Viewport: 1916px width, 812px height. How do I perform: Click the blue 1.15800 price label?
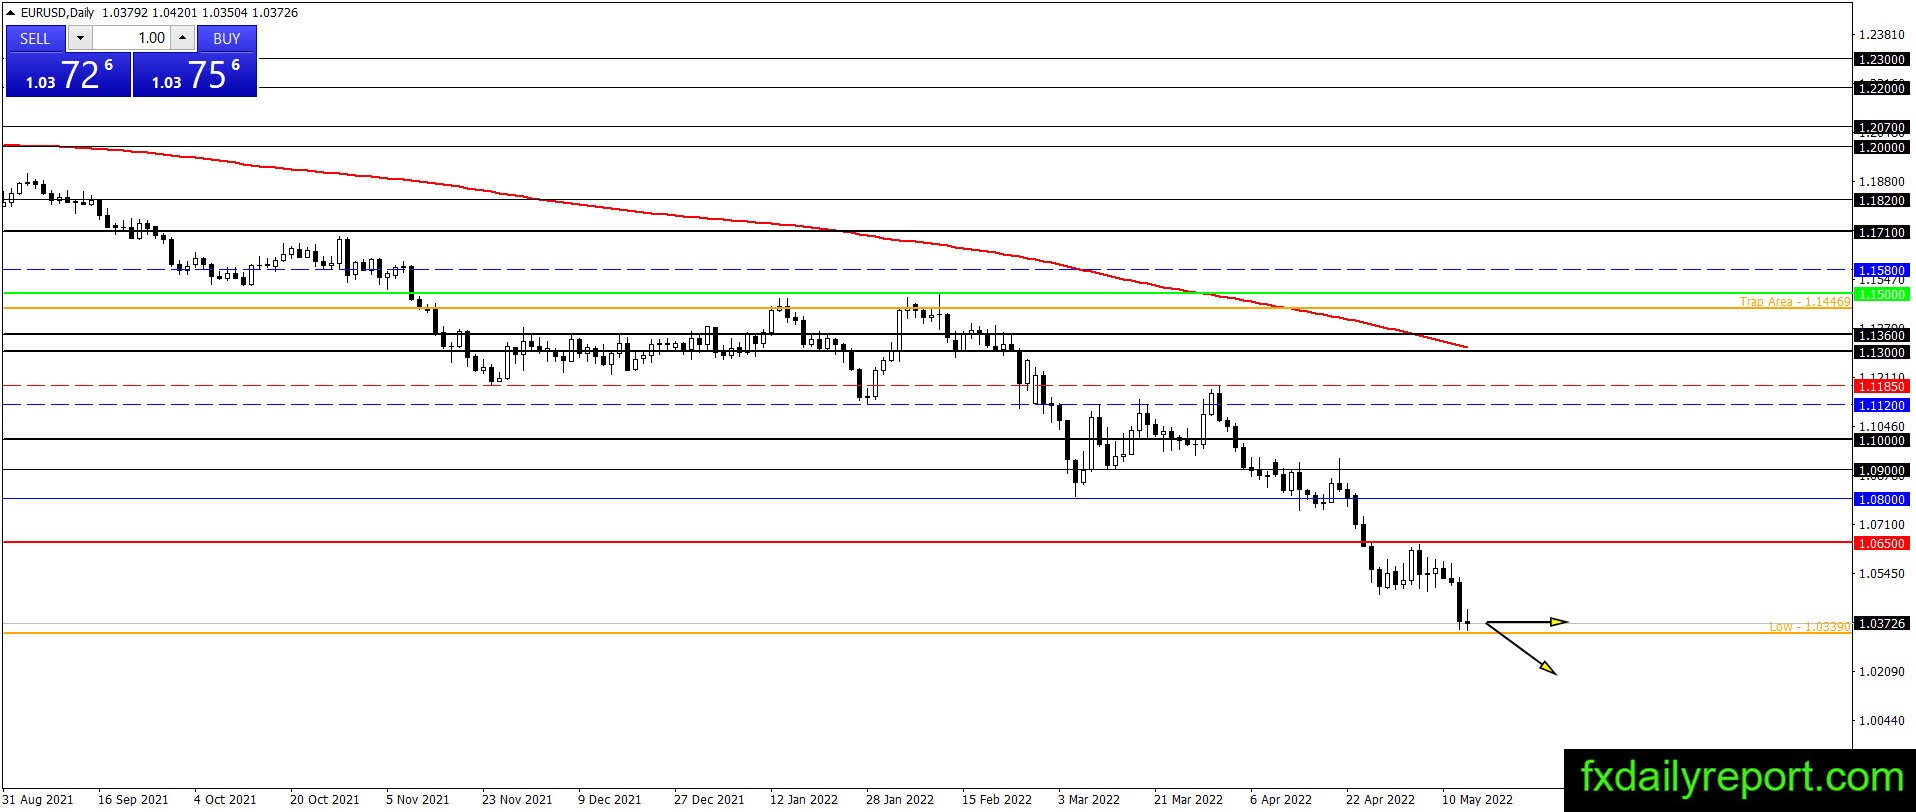click(x=1881, y=270)
